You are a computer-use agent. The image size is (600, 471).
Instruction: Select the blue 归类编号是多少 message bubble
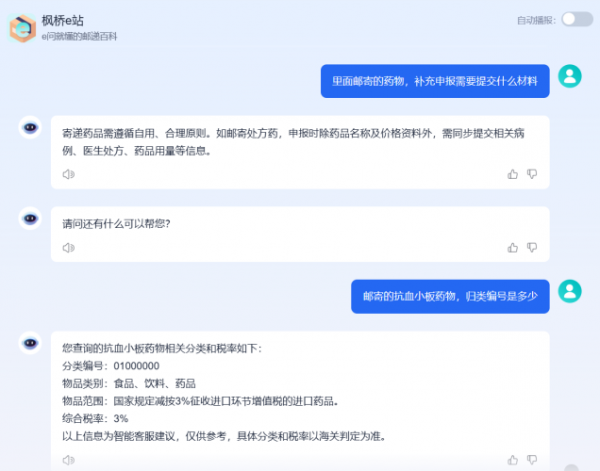(x=450, y=296)
